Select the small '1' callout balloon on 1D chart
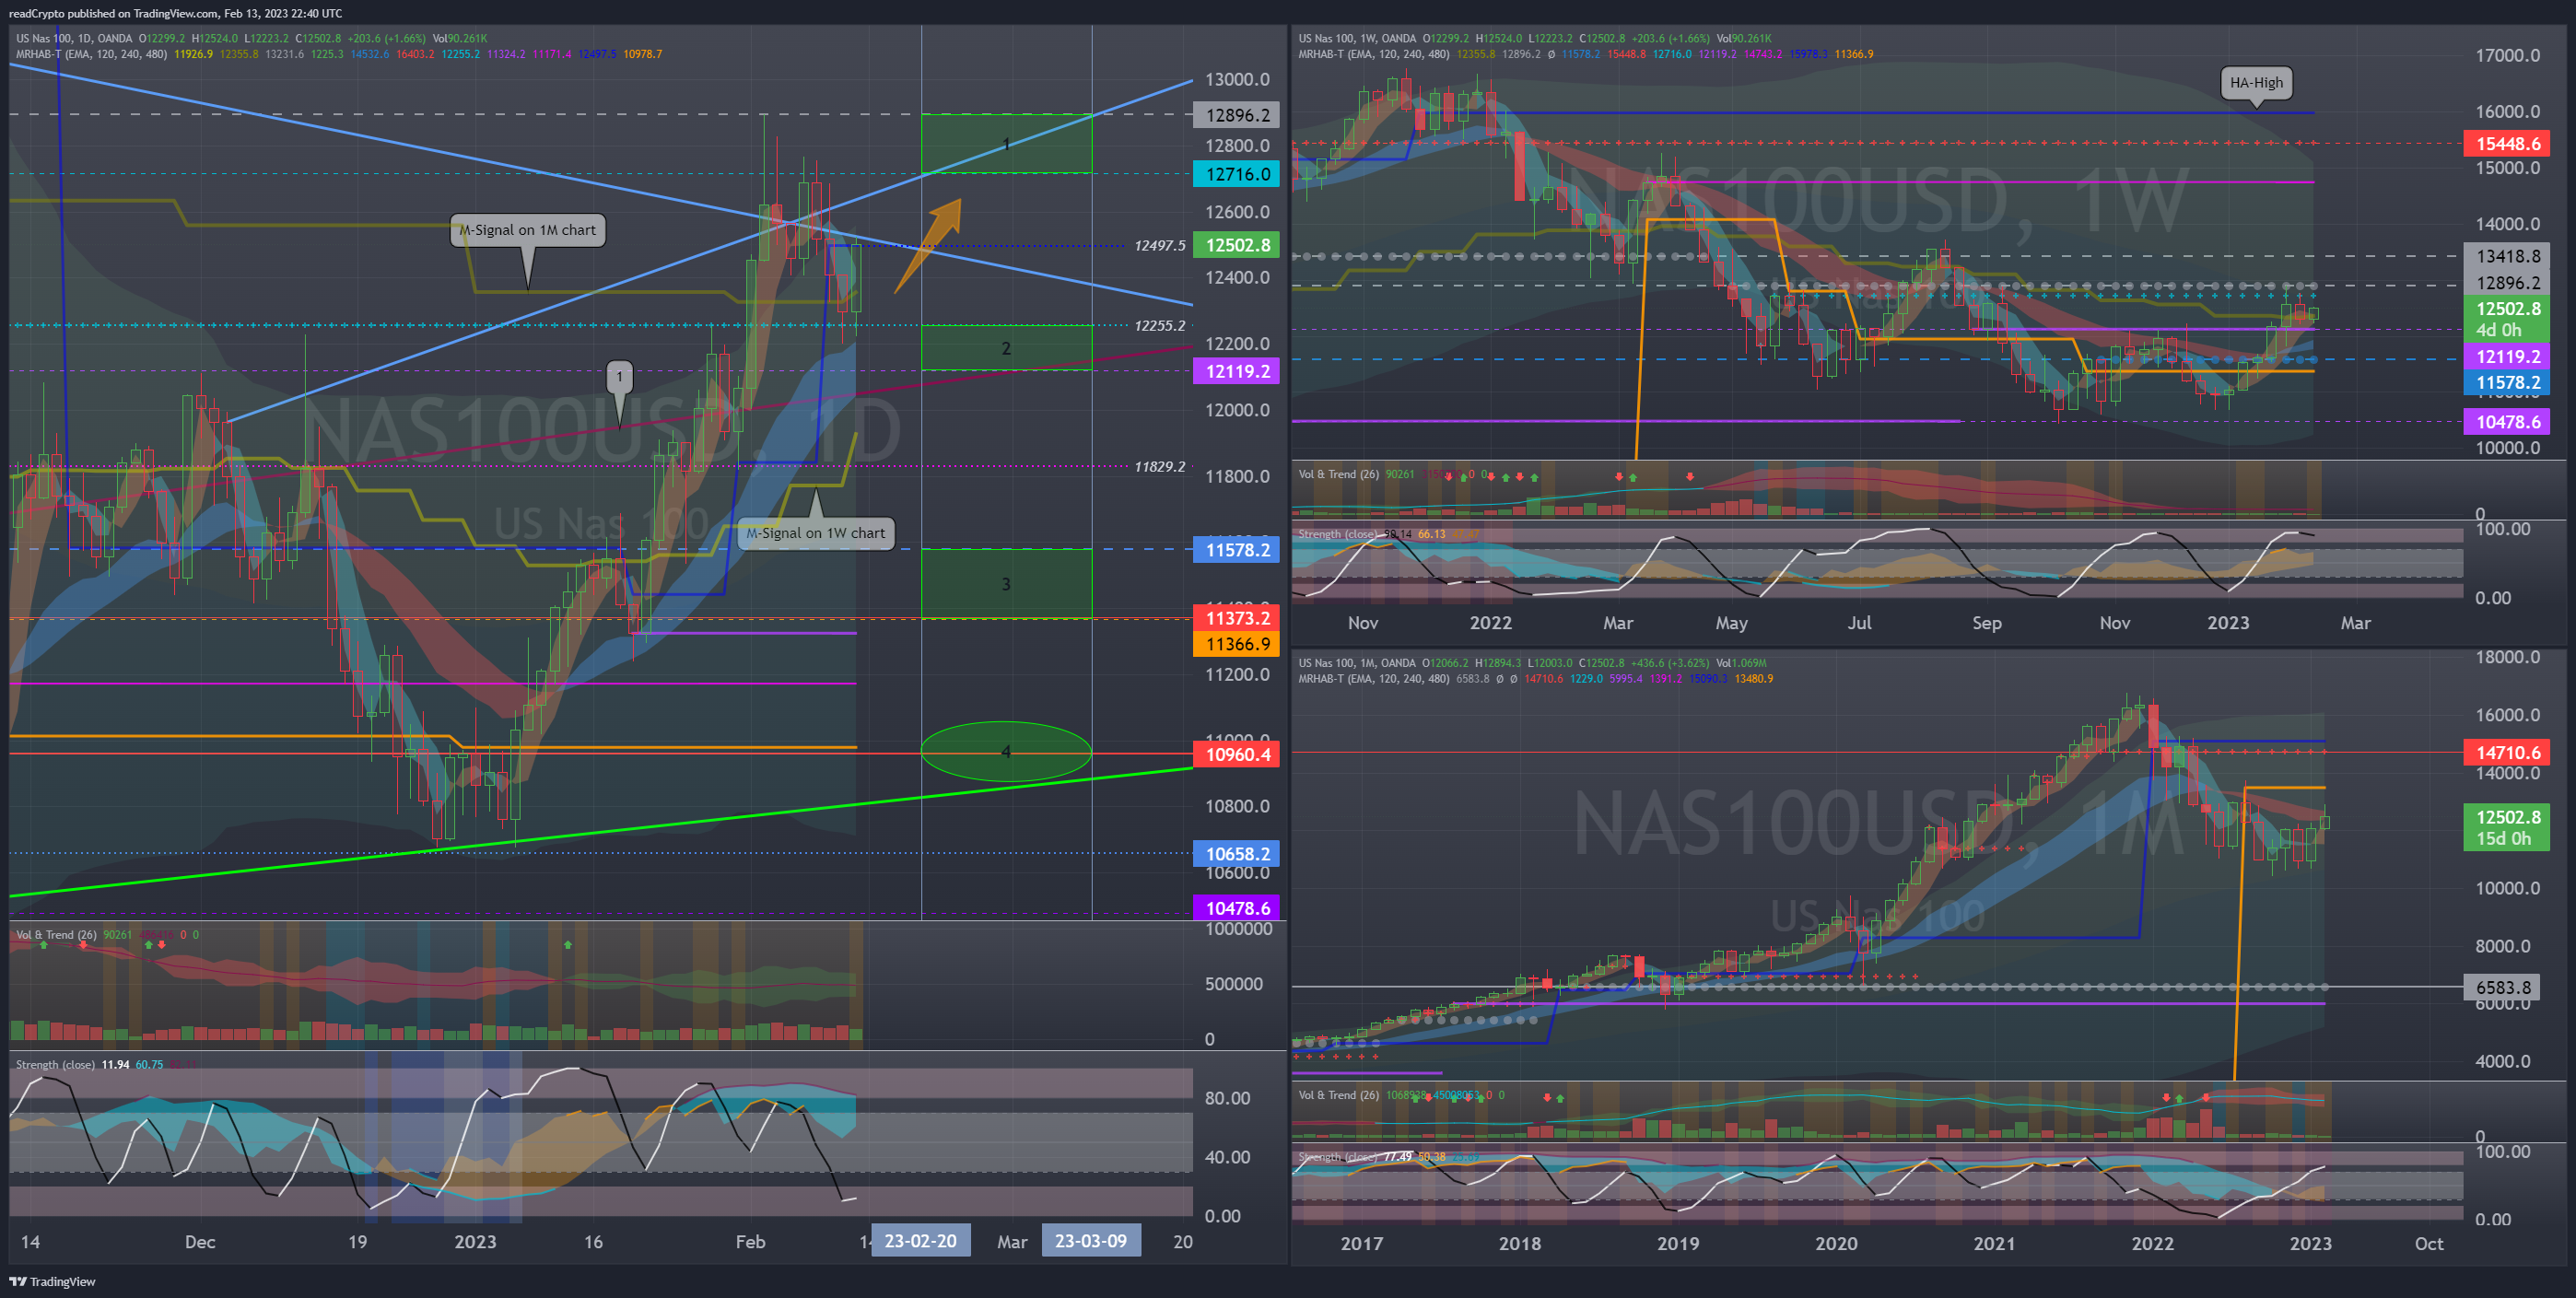 619,377
